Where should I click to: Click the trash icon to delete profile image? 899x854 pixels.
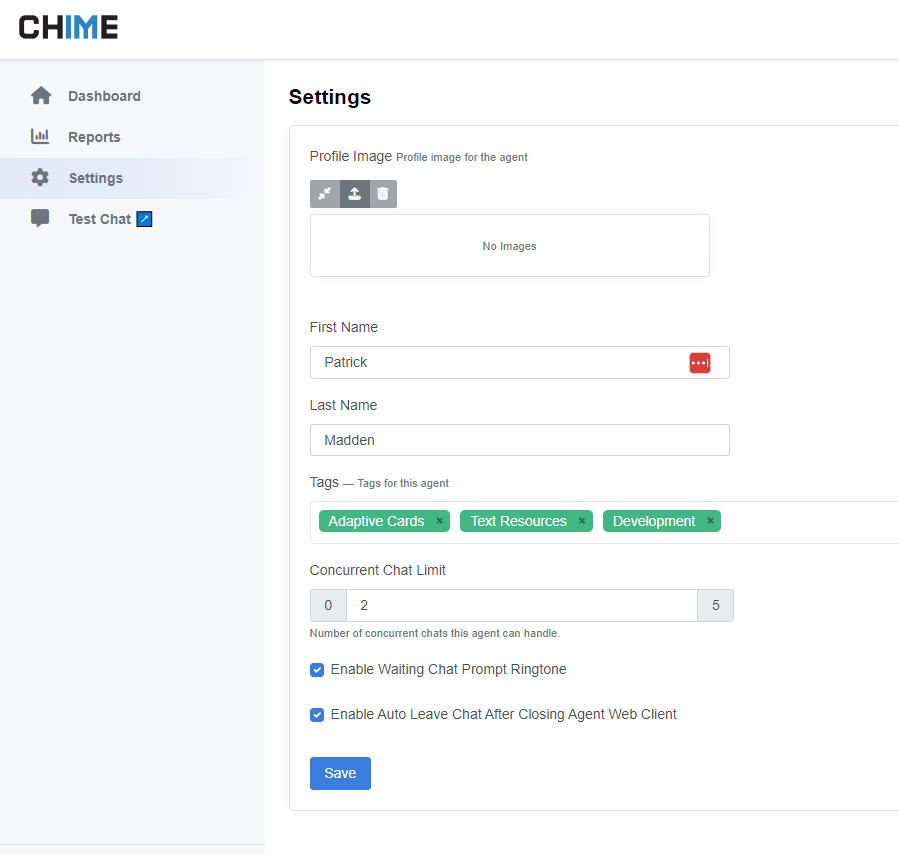[383, 194]
